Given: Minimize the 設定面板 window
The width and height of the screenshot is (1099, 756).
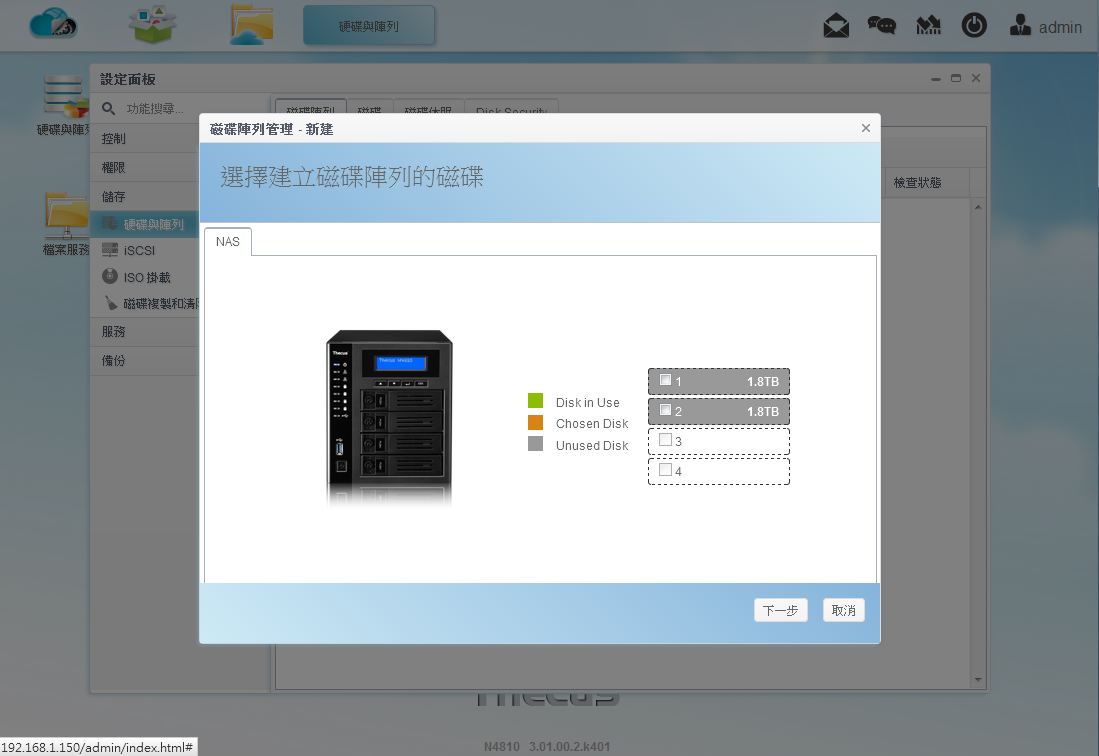Looking at the screenshot, I should 936,79.
